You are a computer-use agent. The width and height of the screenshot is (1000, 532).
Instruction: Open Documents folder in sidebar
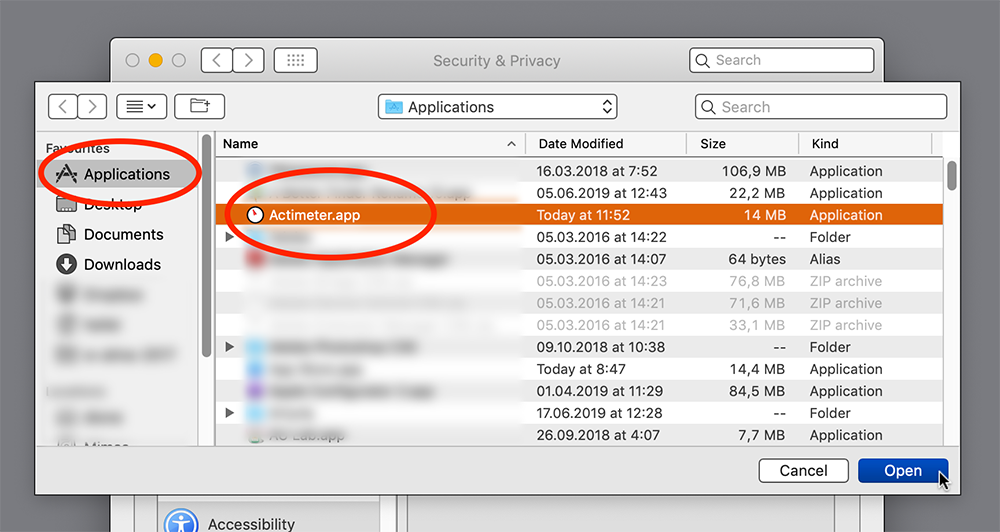tap(123, 234)
